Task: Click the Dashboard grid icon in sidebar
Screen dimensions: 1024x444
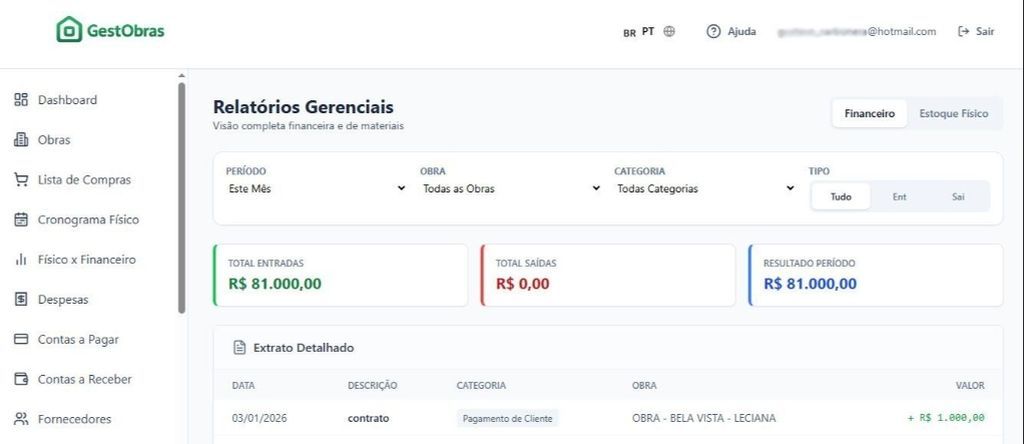Action: (20, 100)
